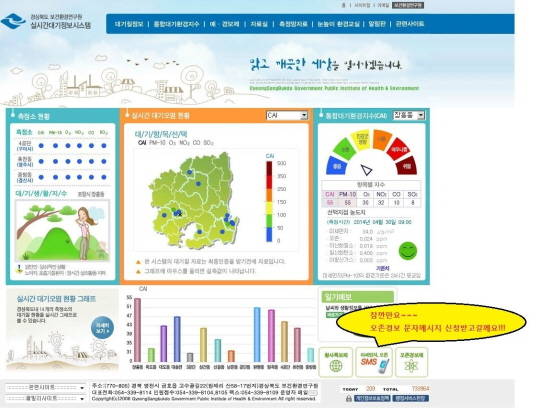
Task: Expand the first footer related-sites dropdown
Action: (45, 388)
